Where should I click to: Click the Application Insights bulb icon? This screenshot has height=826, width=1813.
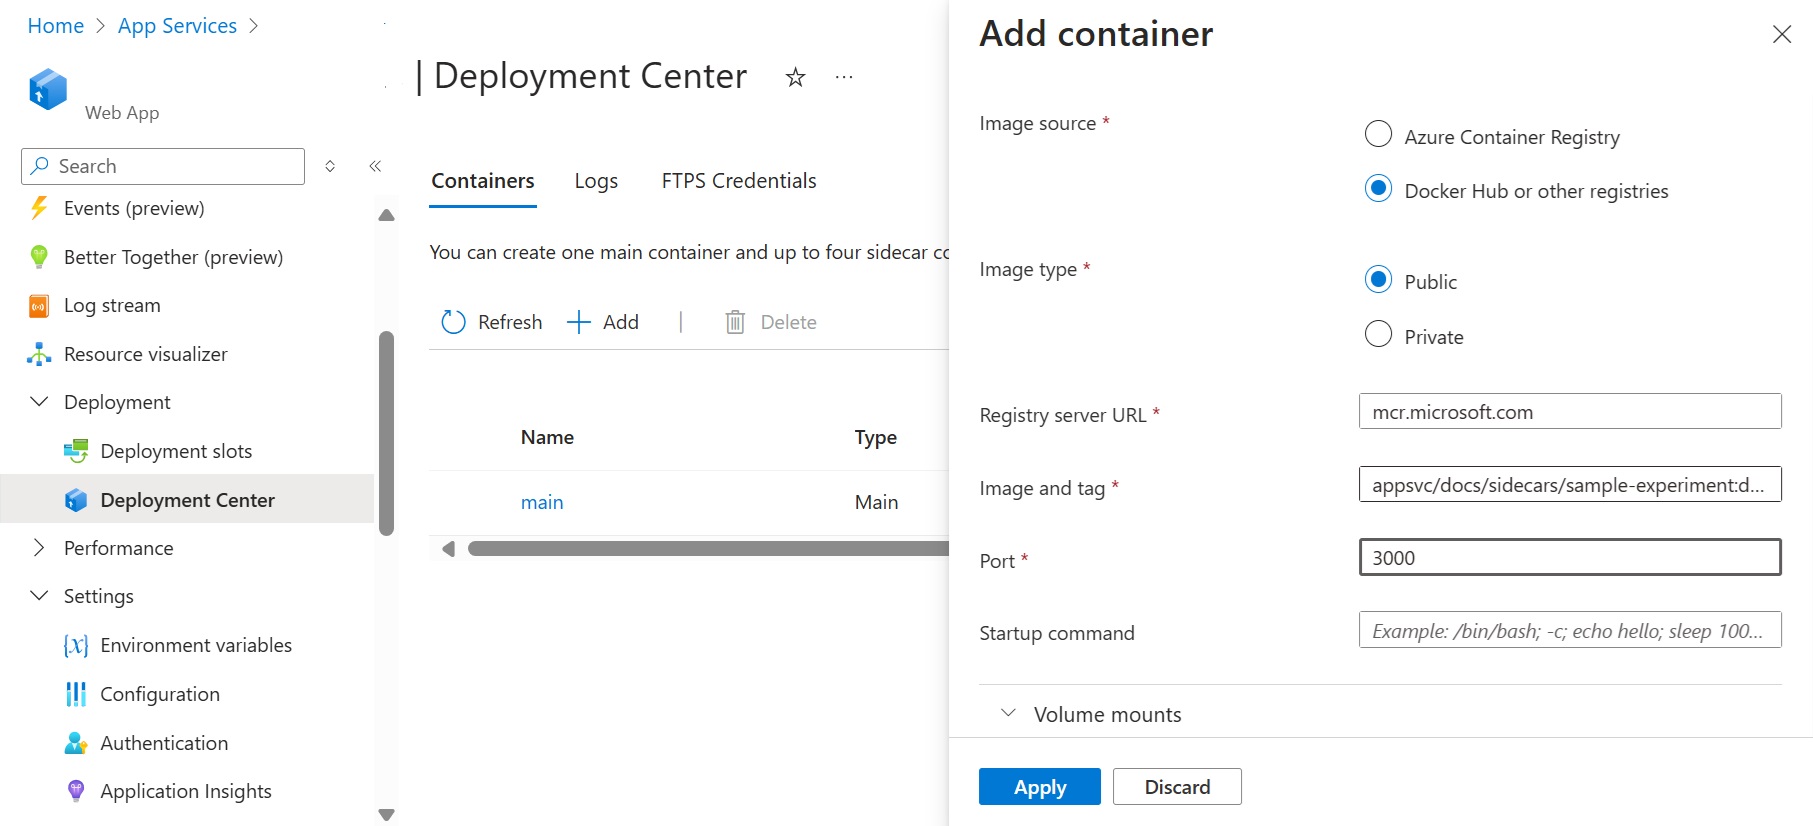(x=76, y=791)
